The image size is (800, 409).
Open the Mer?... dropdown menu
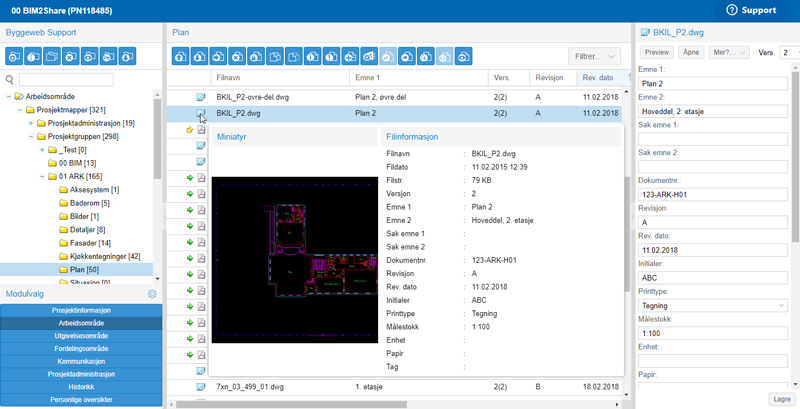coord(728,52)
